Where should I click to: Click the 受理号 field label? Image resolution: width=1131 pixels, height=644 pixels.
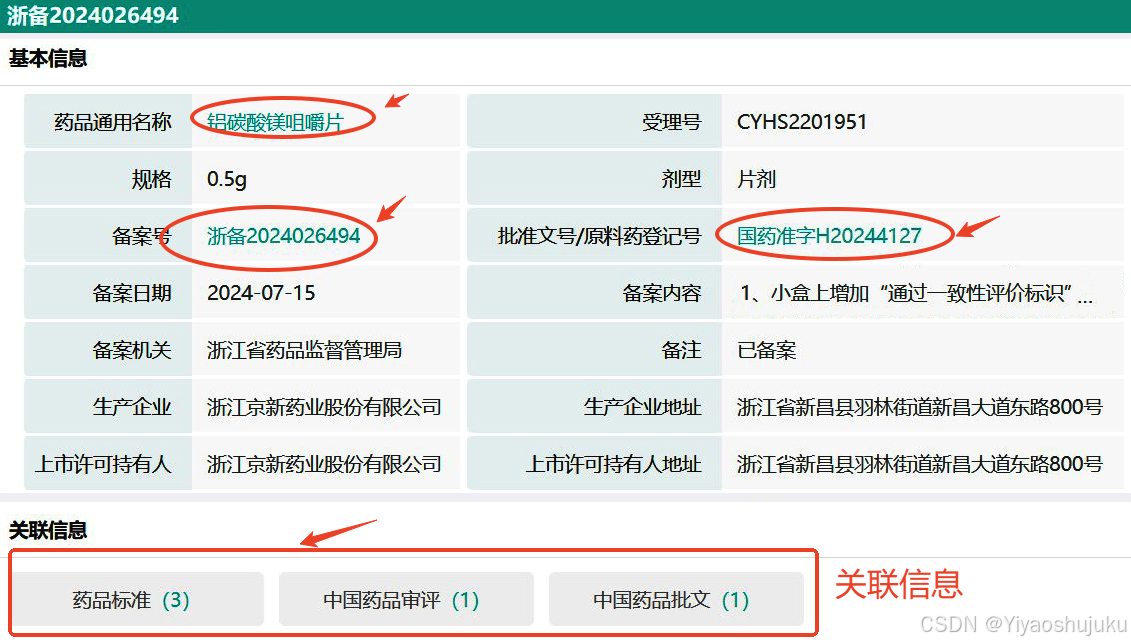(x=672, y=122)
